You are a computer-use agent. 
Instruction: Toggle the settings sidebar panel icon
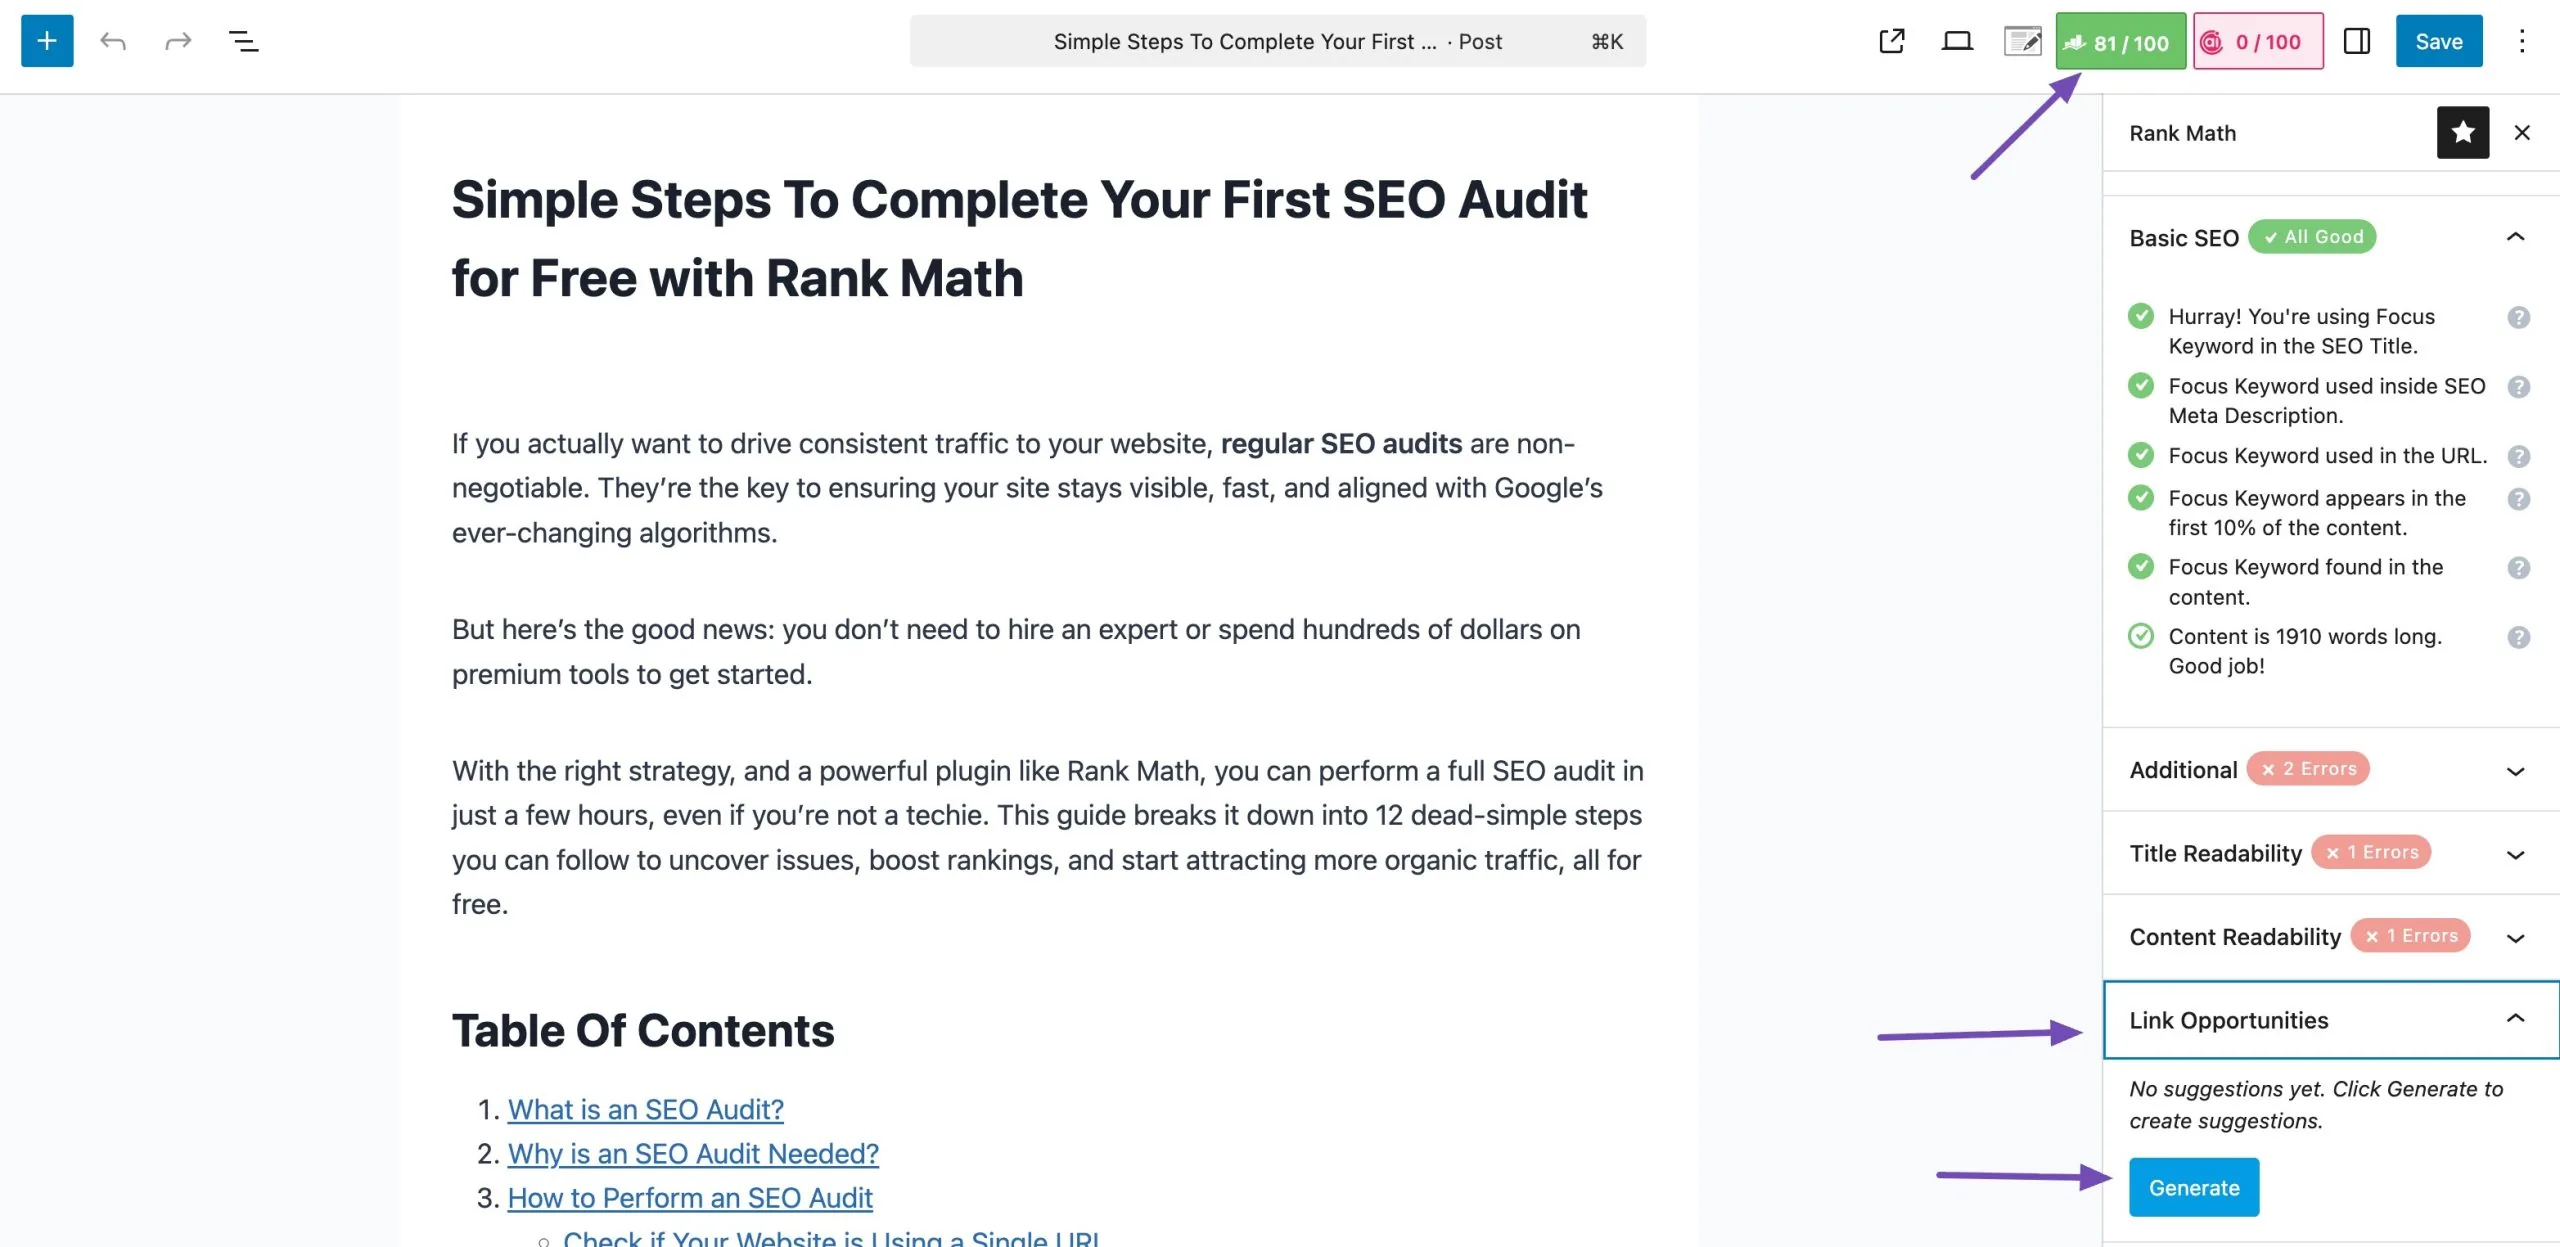pos(2357,41)
